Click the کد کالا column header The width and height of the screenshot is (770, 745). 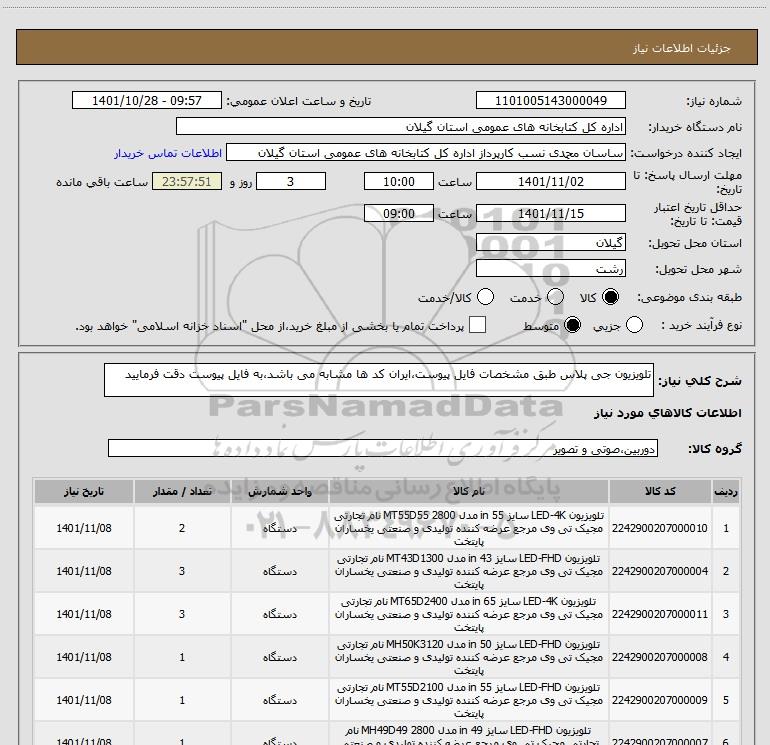pyautogui.click(x=660, y=491)
